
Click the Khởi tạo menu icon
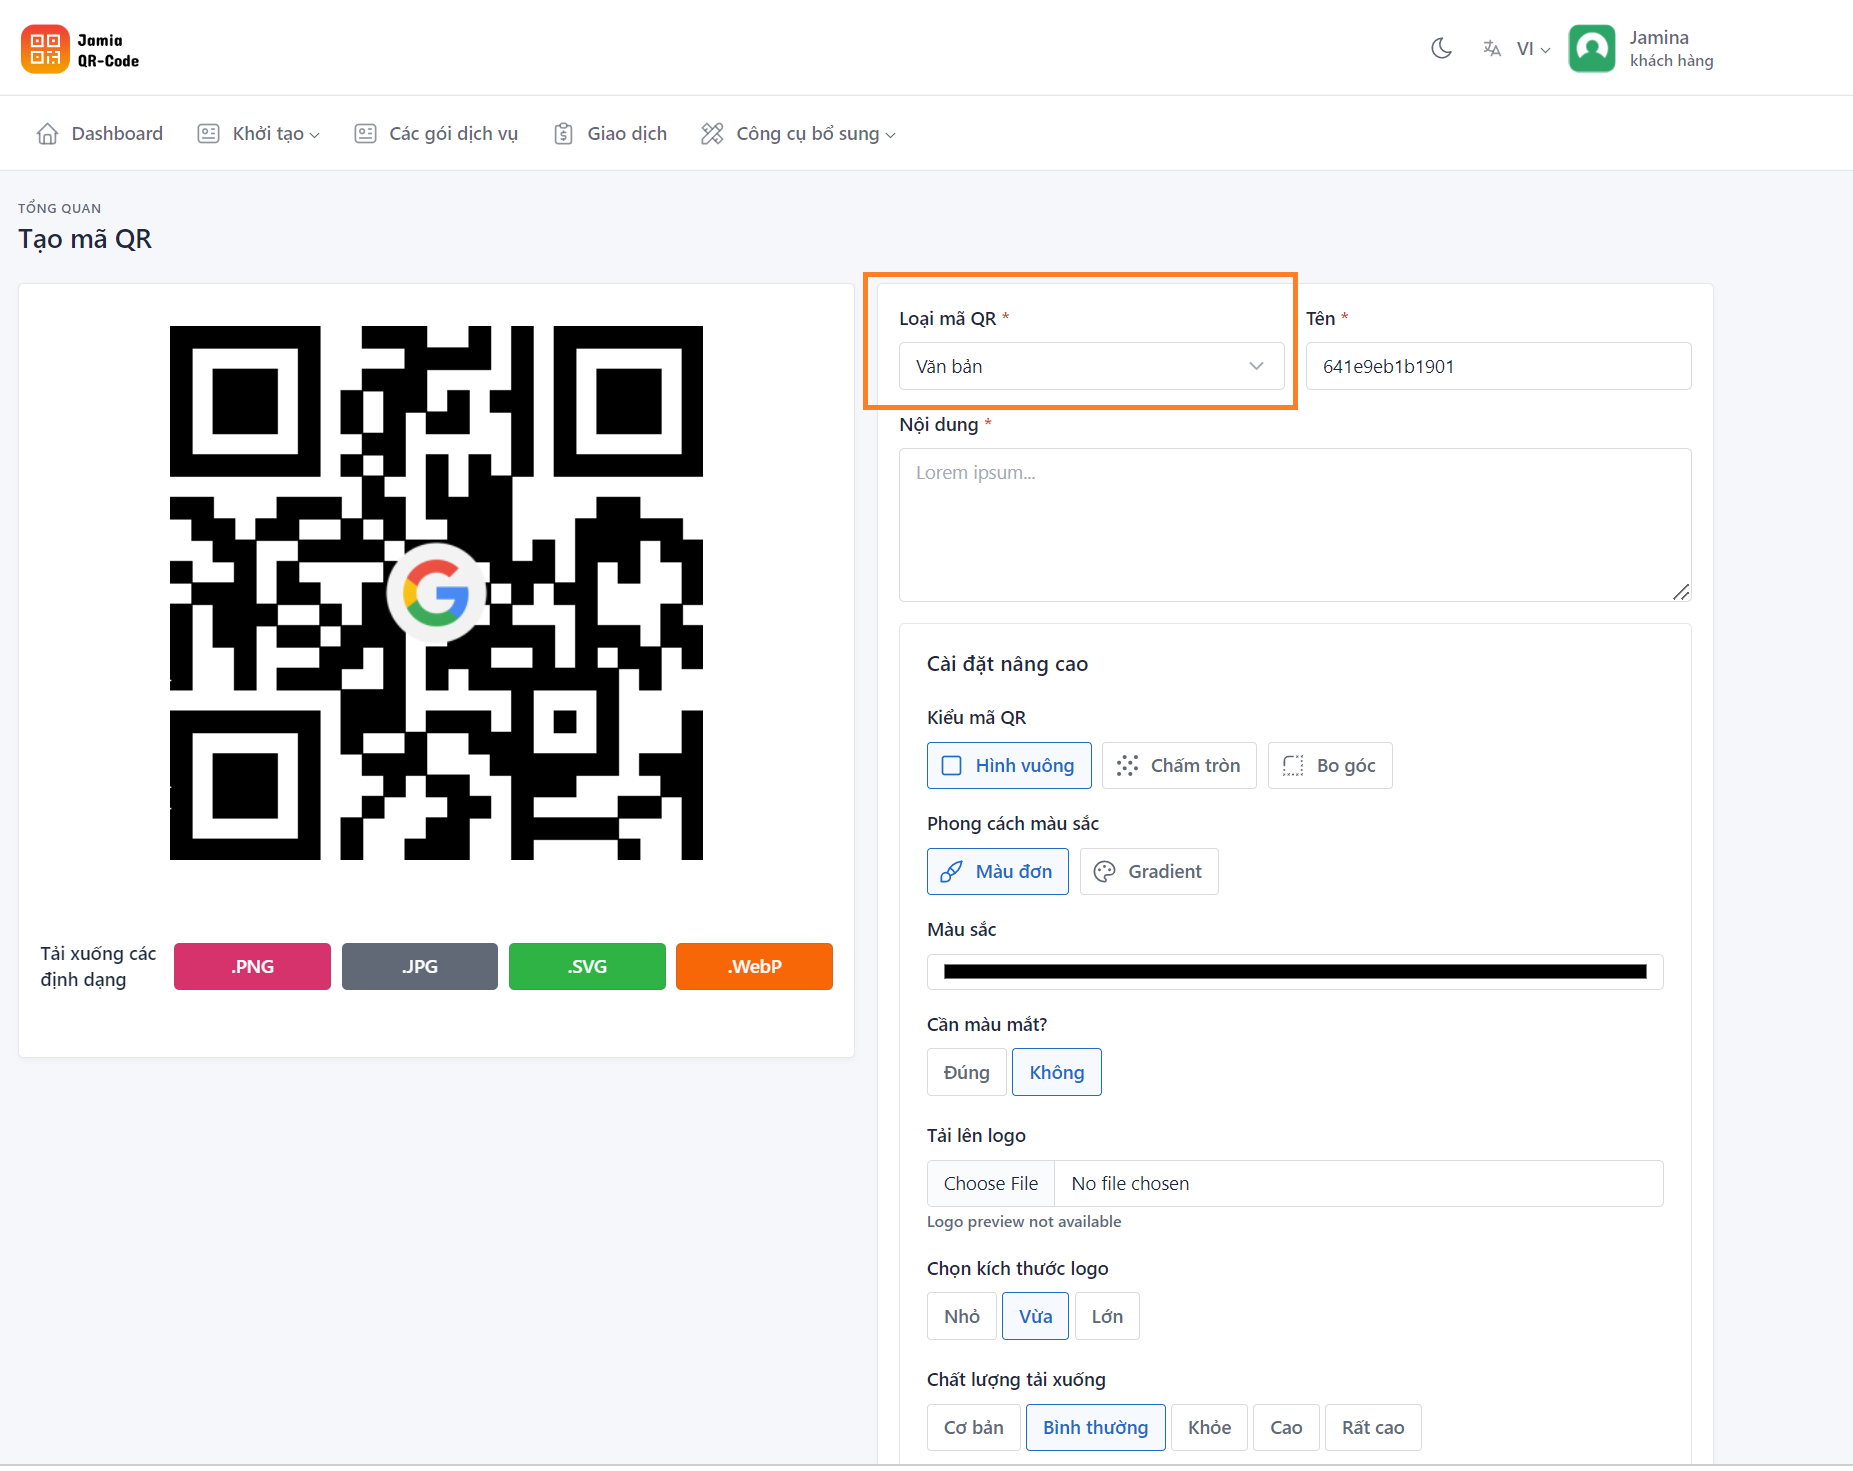(x=208, y=133)
